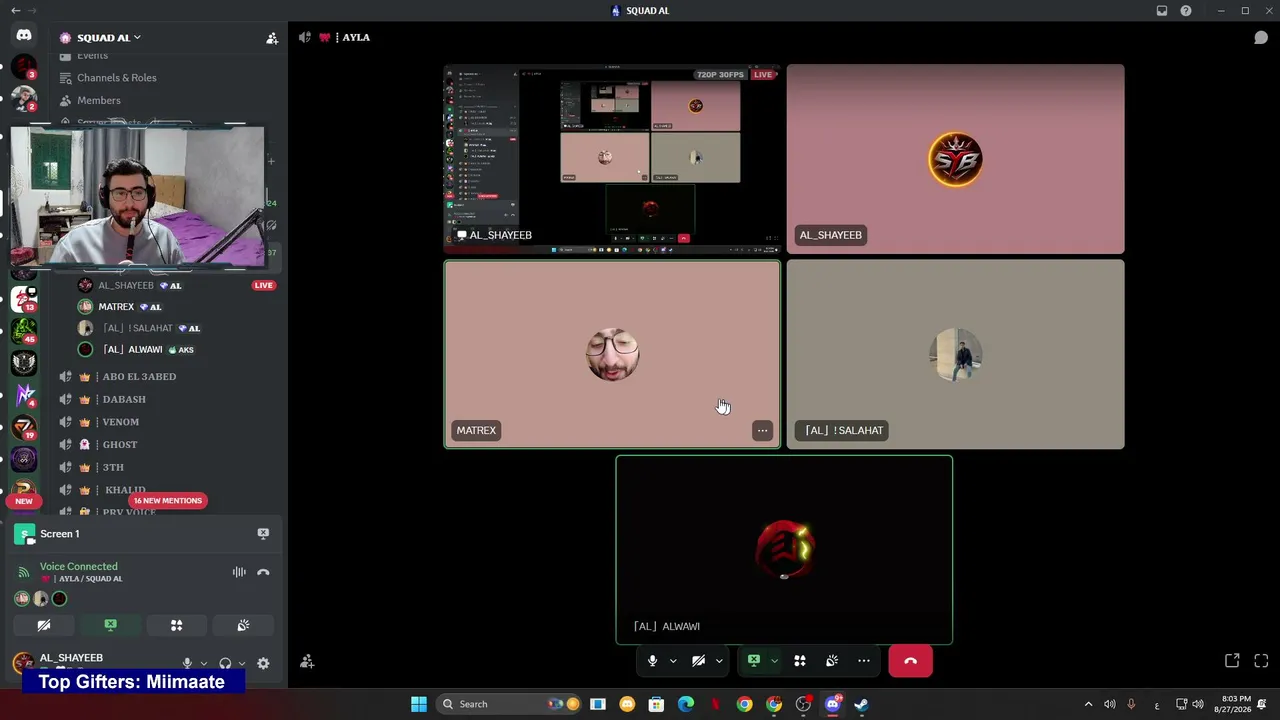Focus [AL] !SALAHAT video tile

coord(955,354)
